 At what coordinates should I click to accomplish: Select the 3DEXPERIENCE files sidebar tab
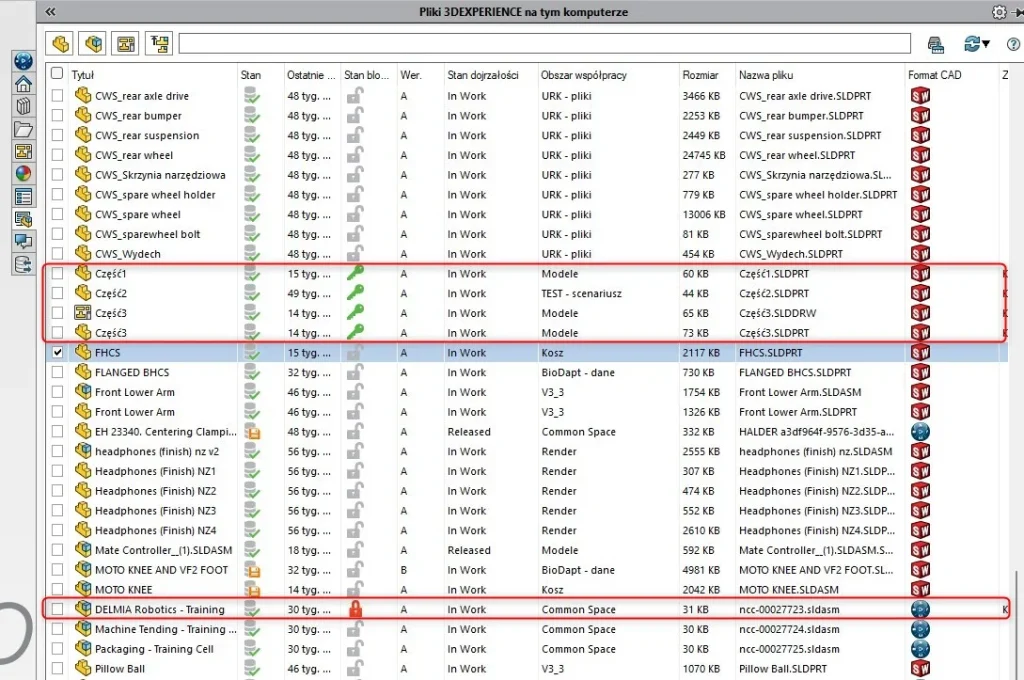[x=24, y=219]
